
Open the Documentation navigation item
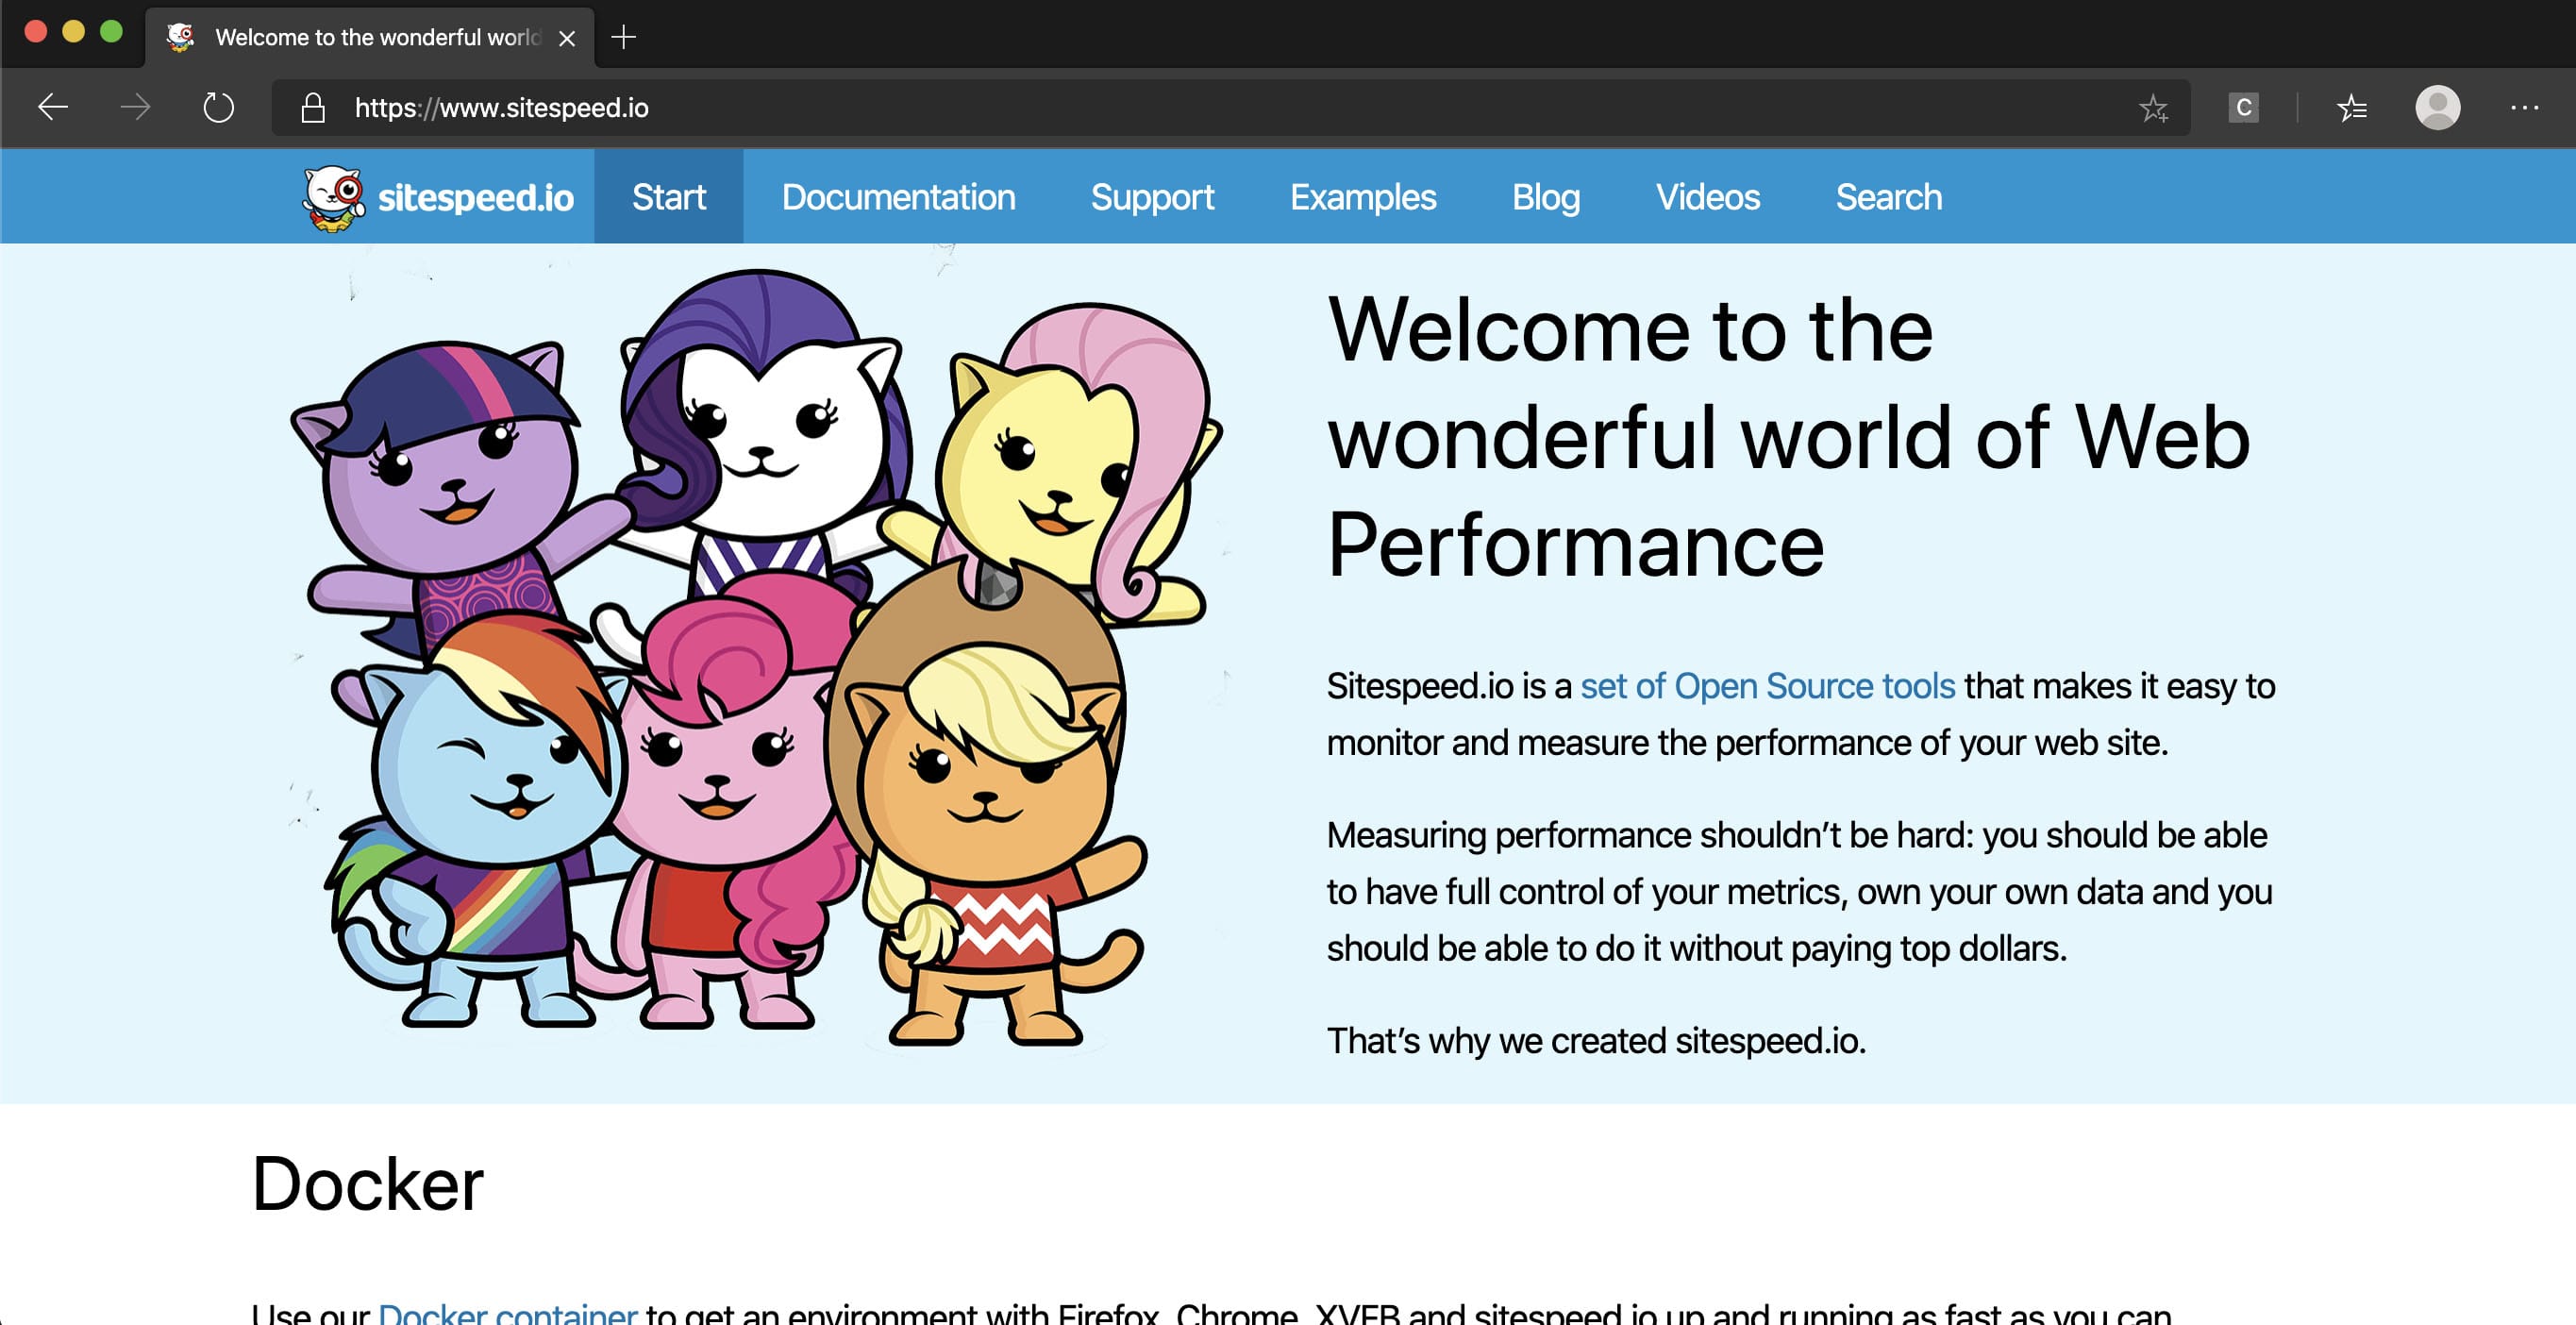pos(898,197)
